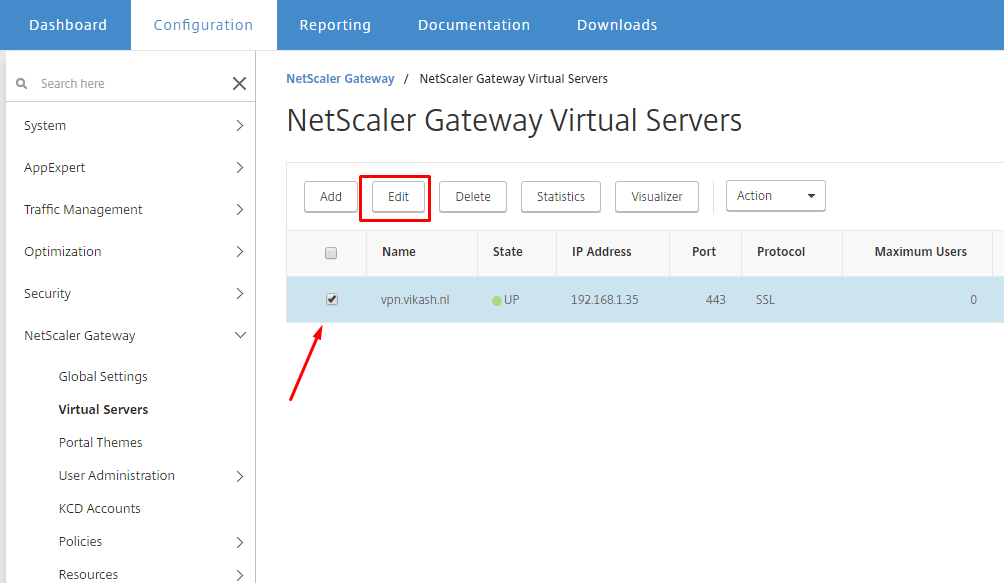The image size is (1004, 583).
Task: Open the Reporting tab
Action: tap(336, 25)
